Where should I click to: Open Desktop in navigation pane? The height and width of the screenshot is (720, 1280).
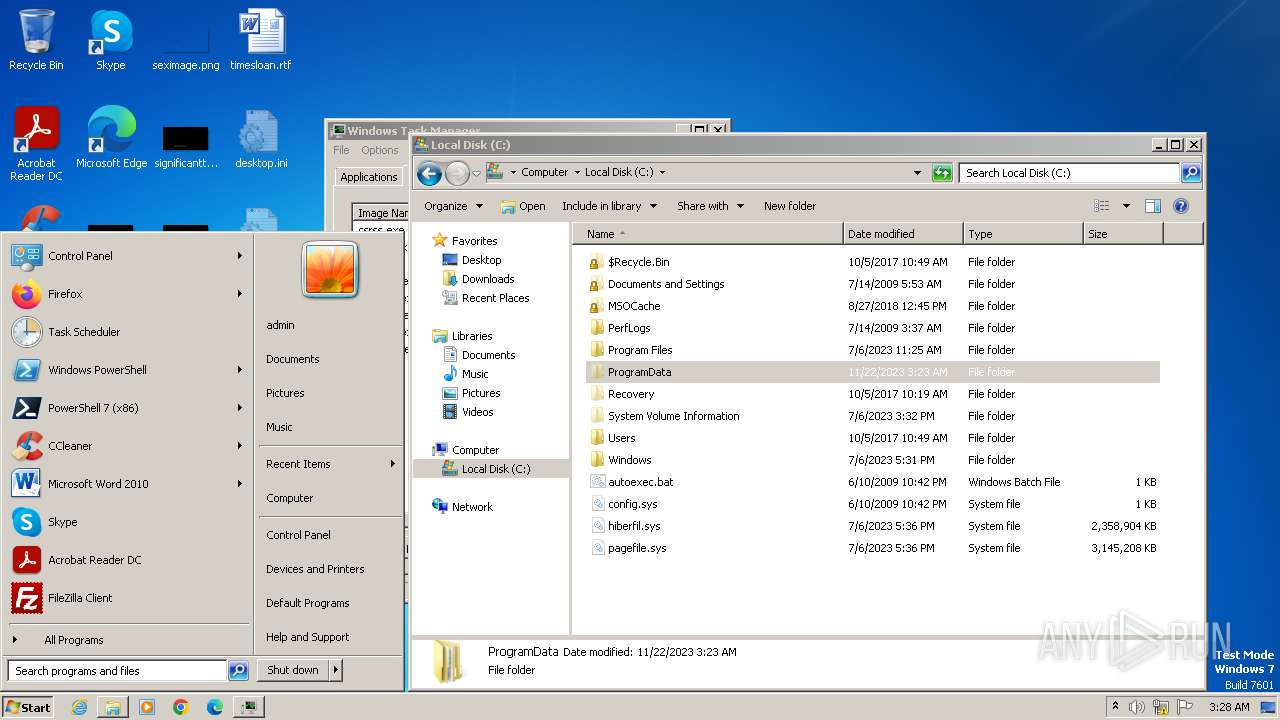click(x=481, y=260)
